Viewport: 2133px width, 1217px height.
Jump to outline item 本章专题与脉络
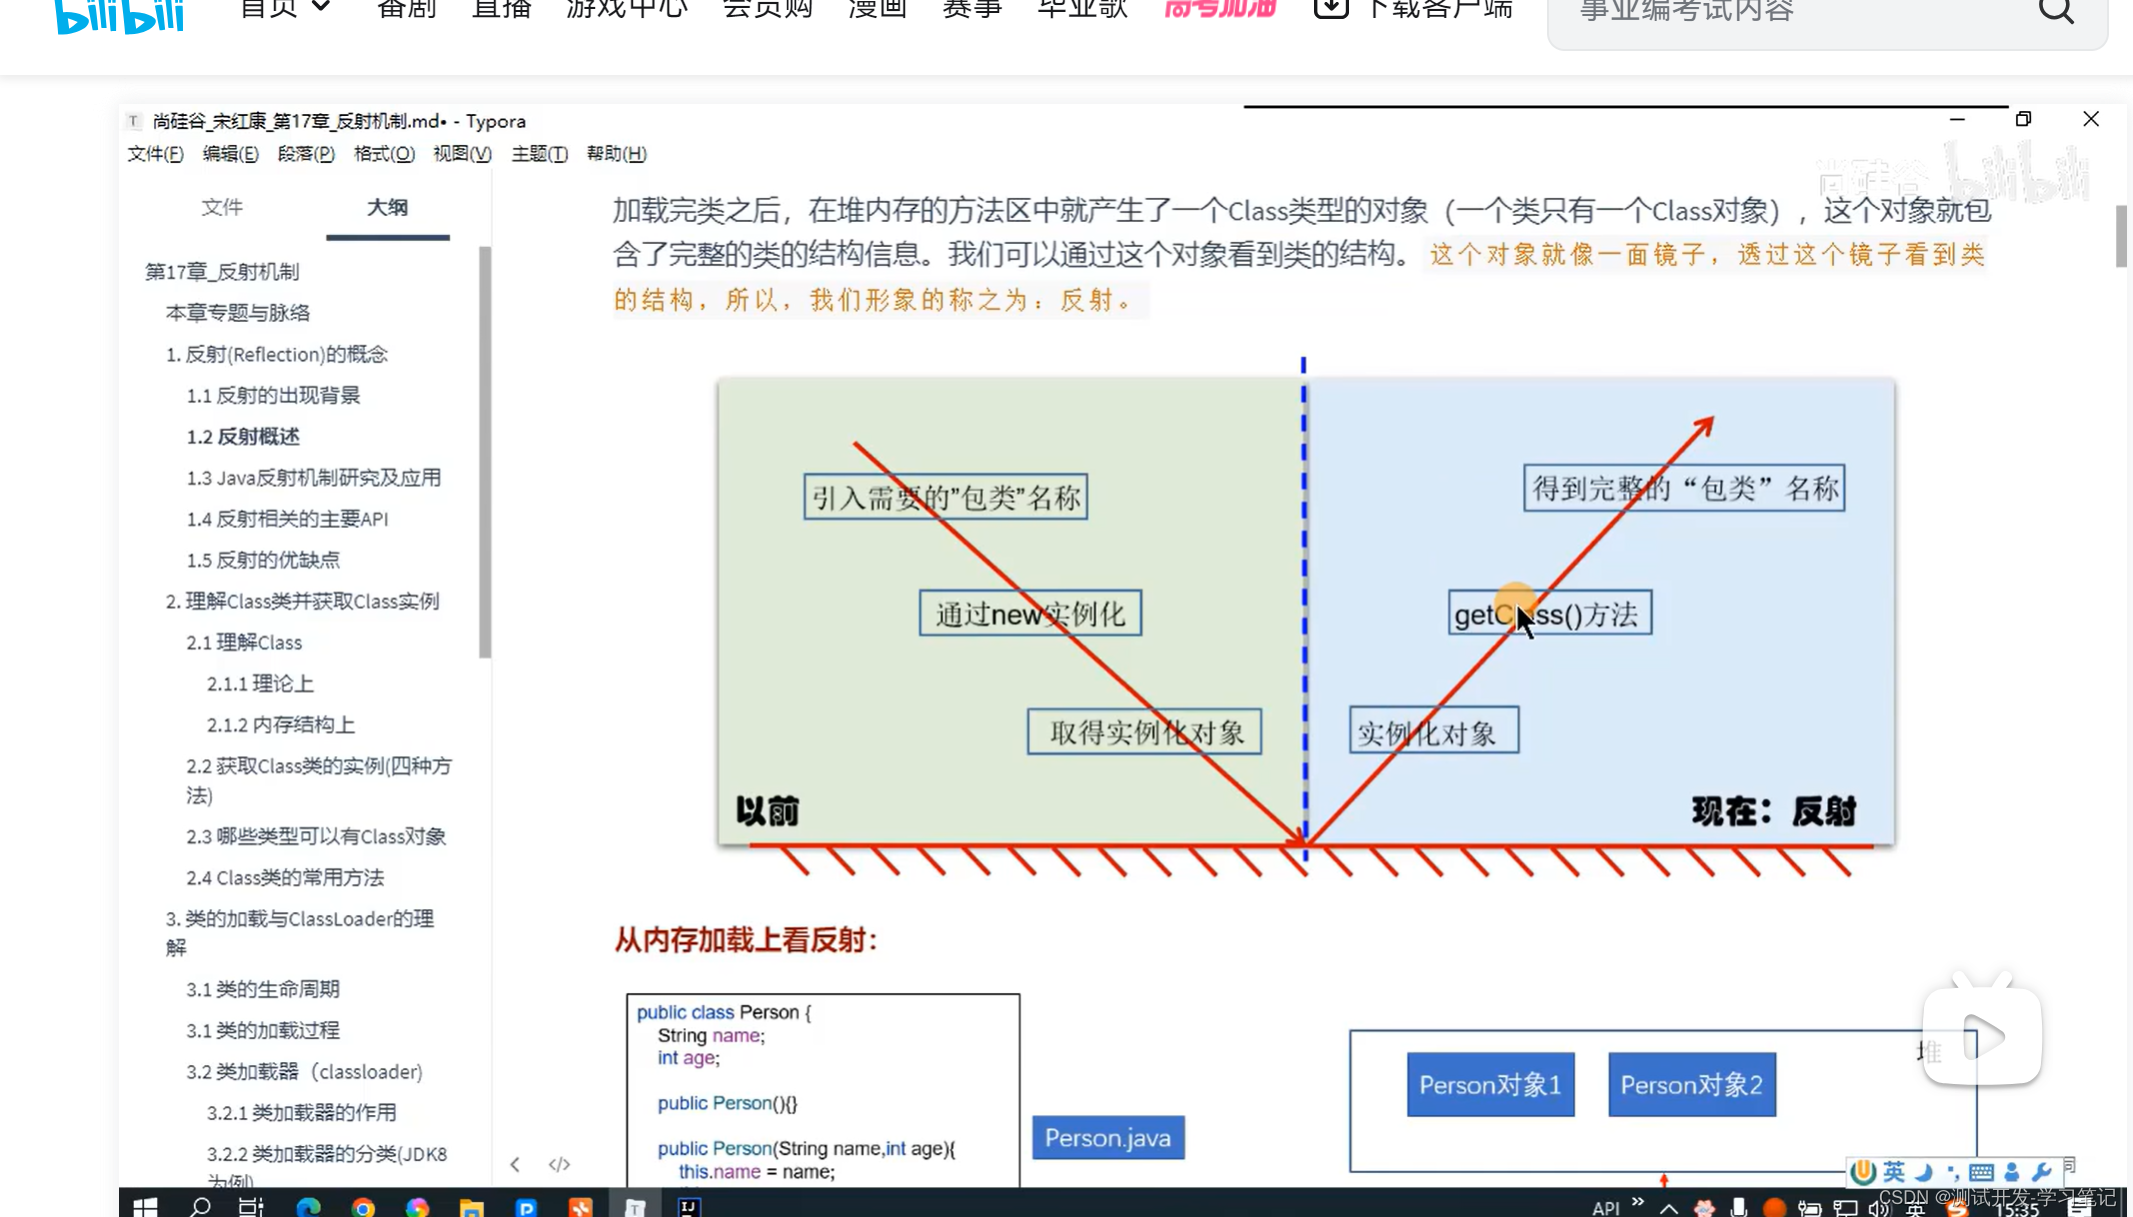[x=238, y=313]
